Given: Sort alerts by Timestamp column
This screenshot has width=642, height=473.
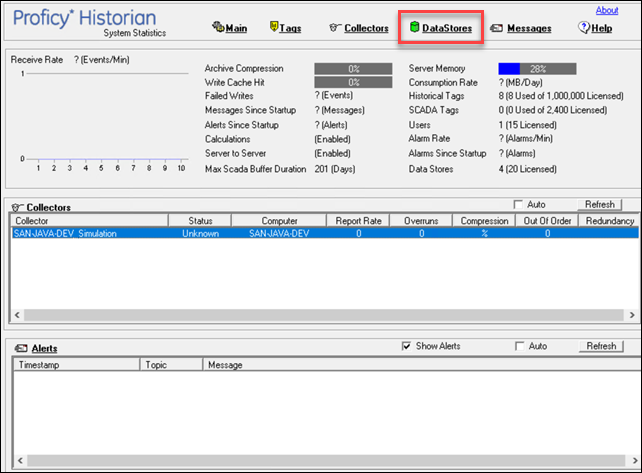Looking at the screenshot, I should (77, 365).
